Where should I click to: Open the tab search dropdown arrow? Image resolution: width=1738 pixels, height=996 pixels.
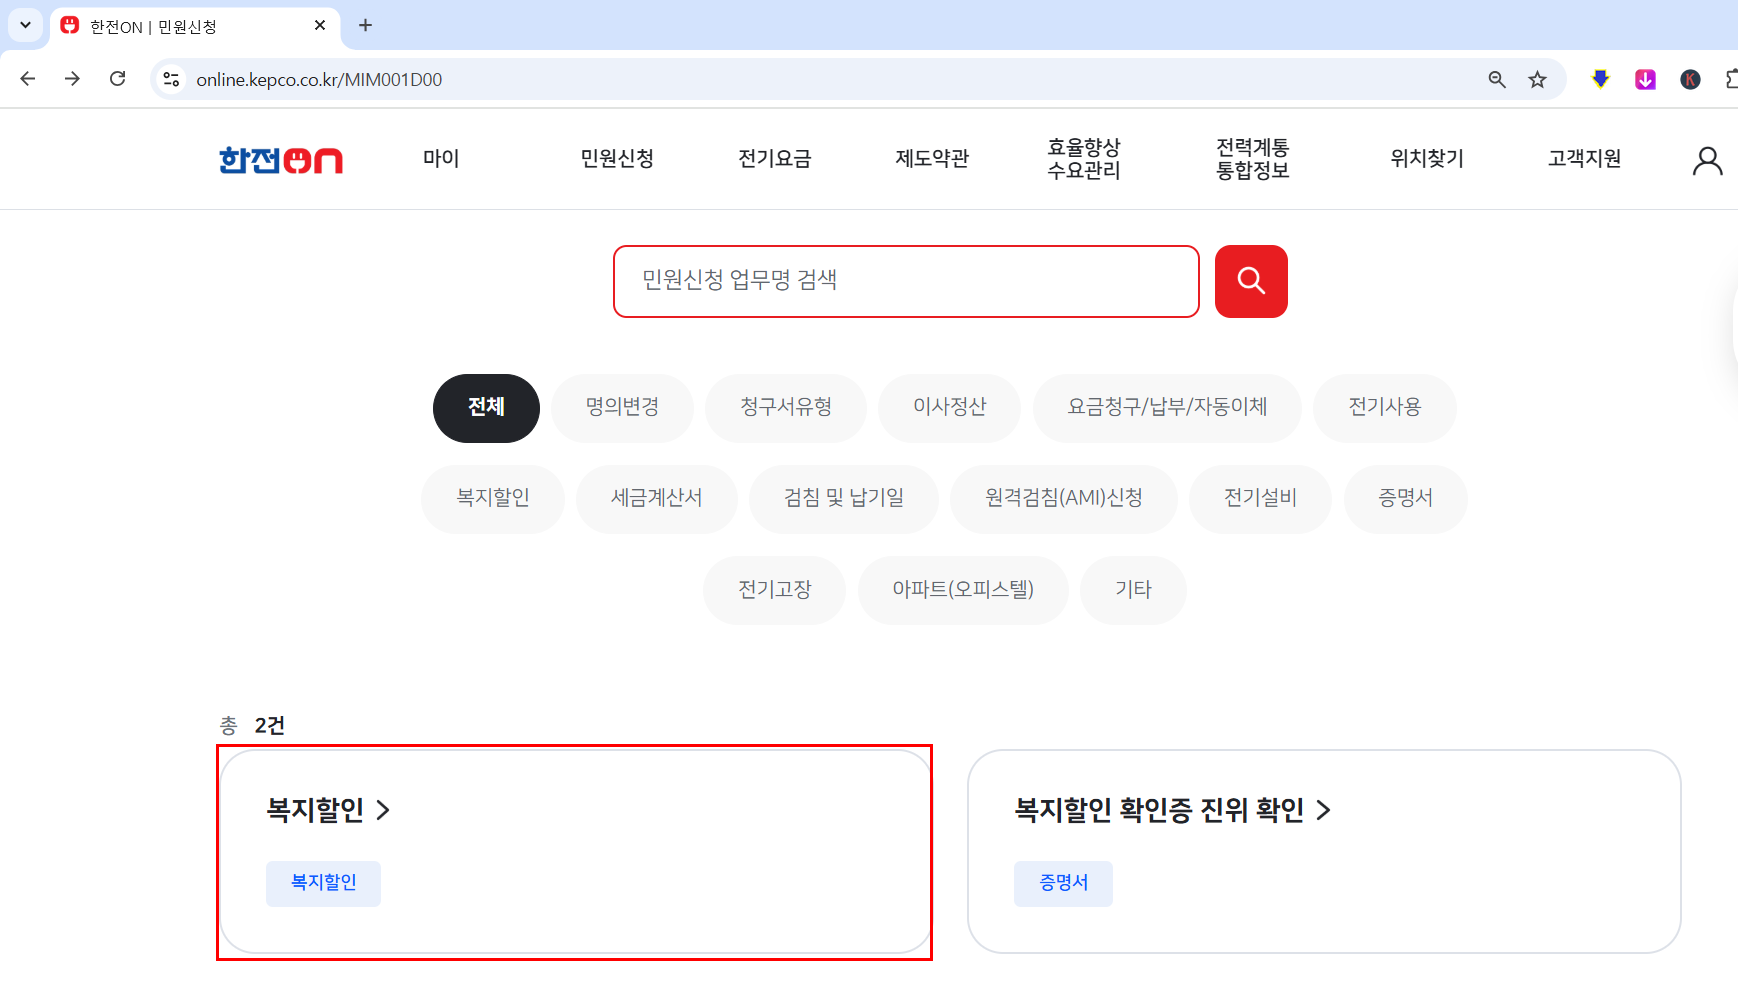click(25, 25)
